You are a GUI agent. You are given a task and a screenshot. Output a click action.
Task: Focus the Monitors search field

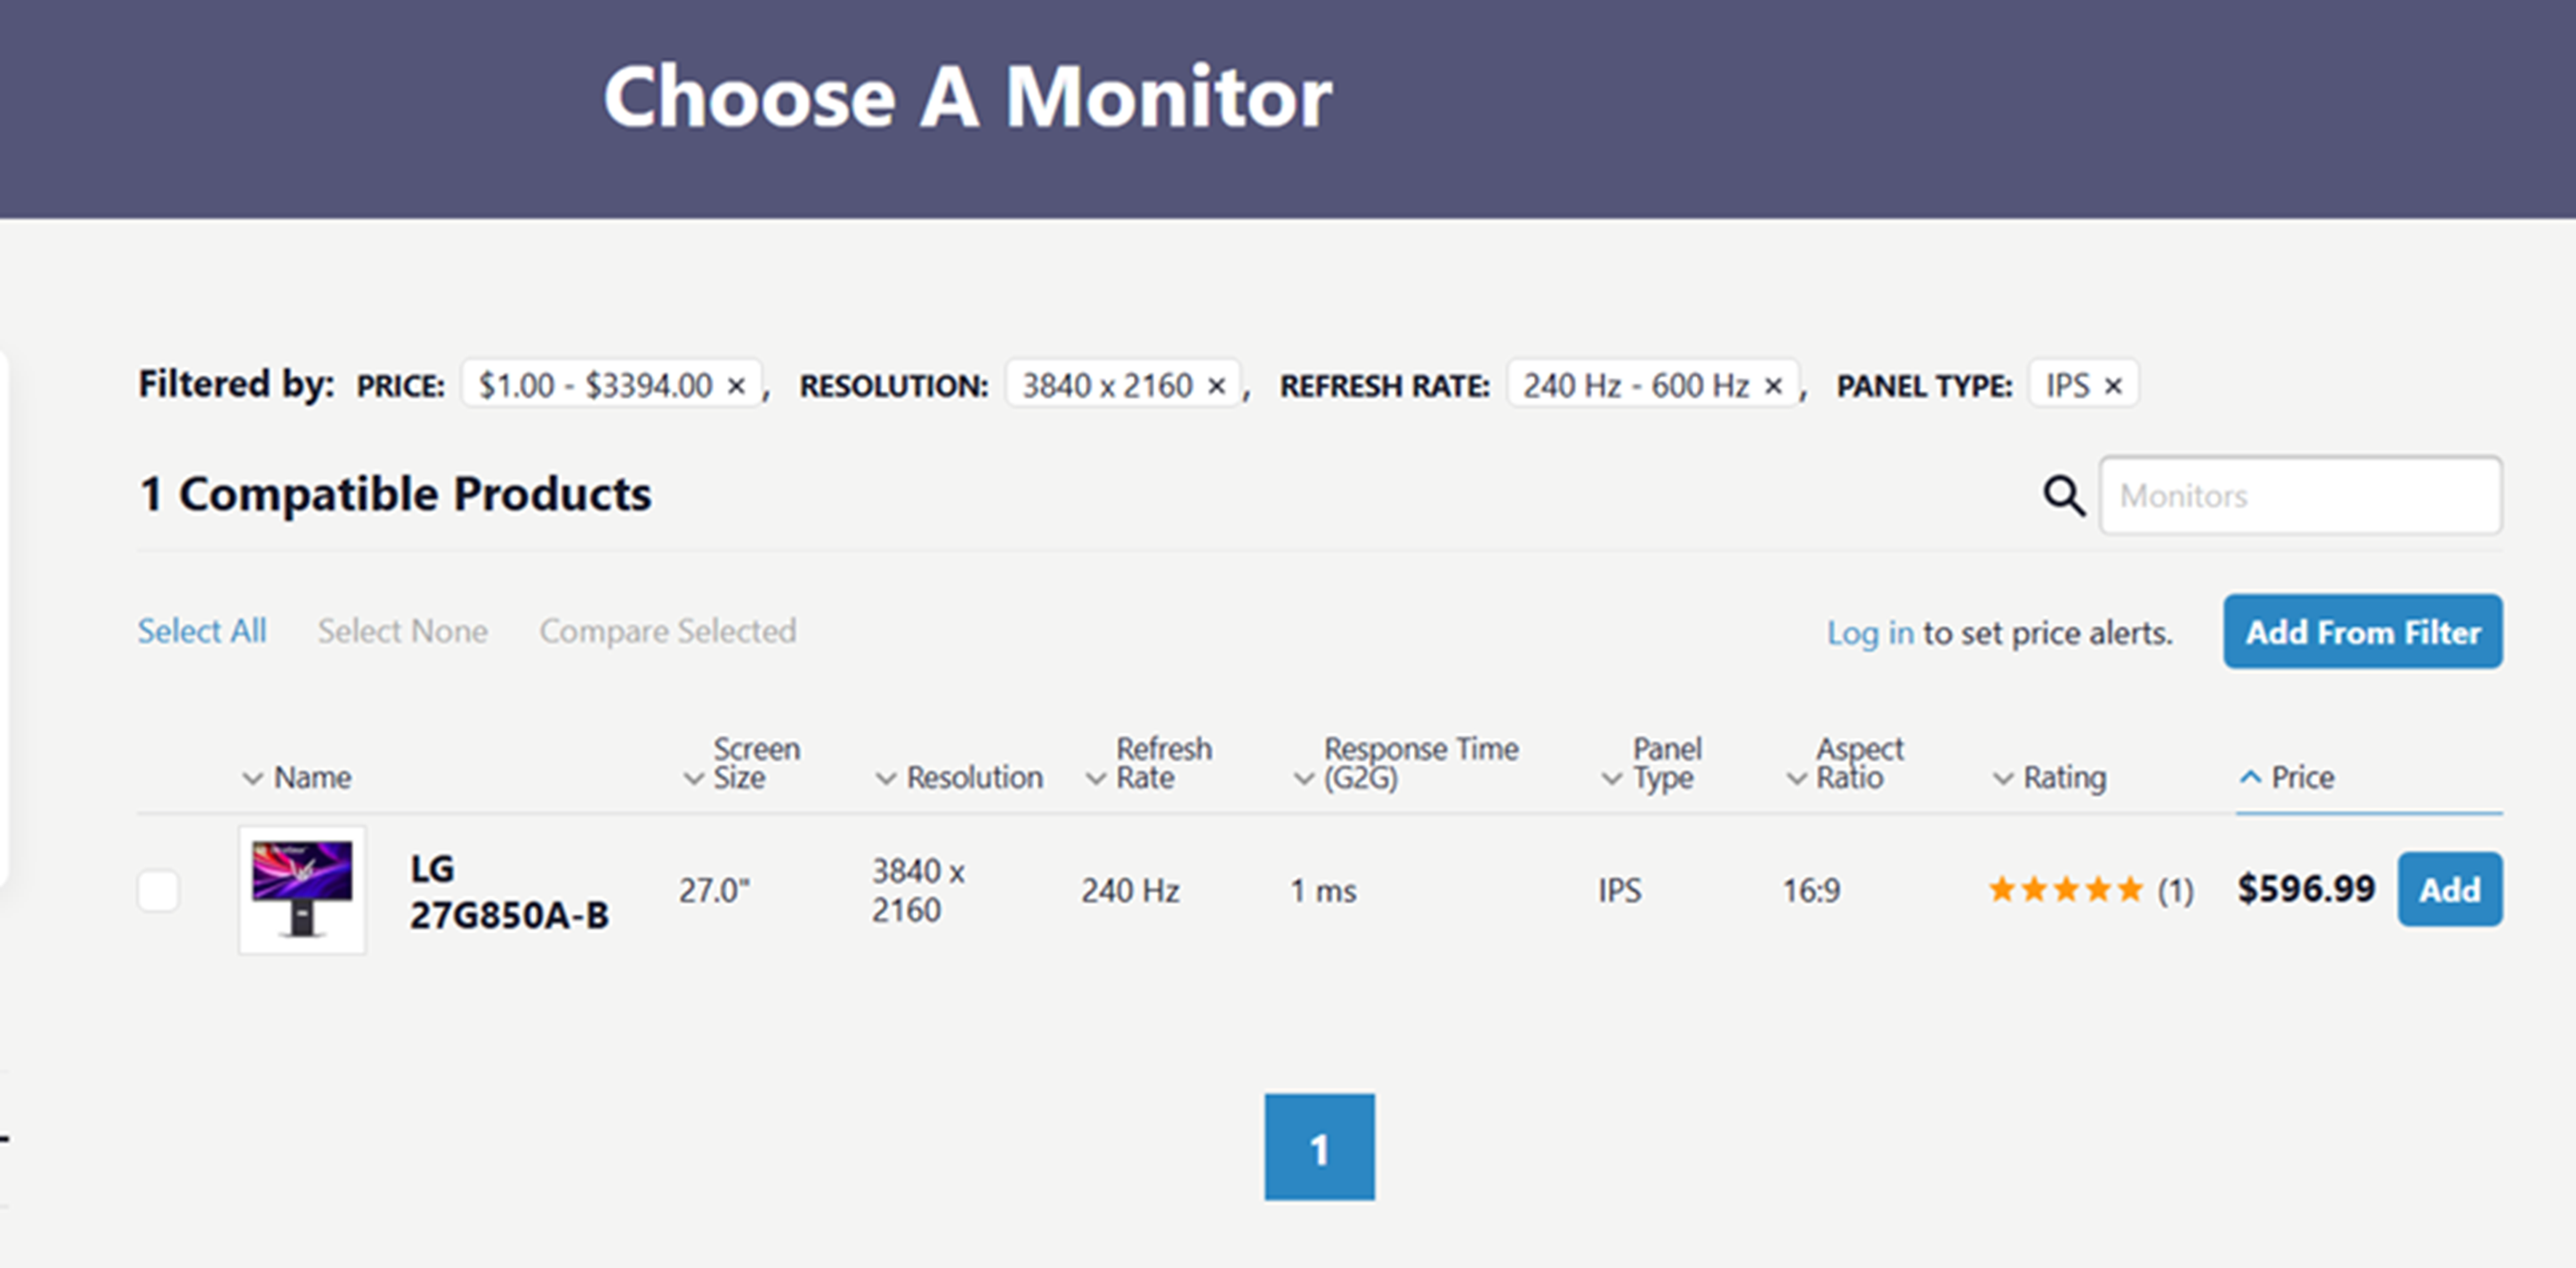[x=2300, y=496]
